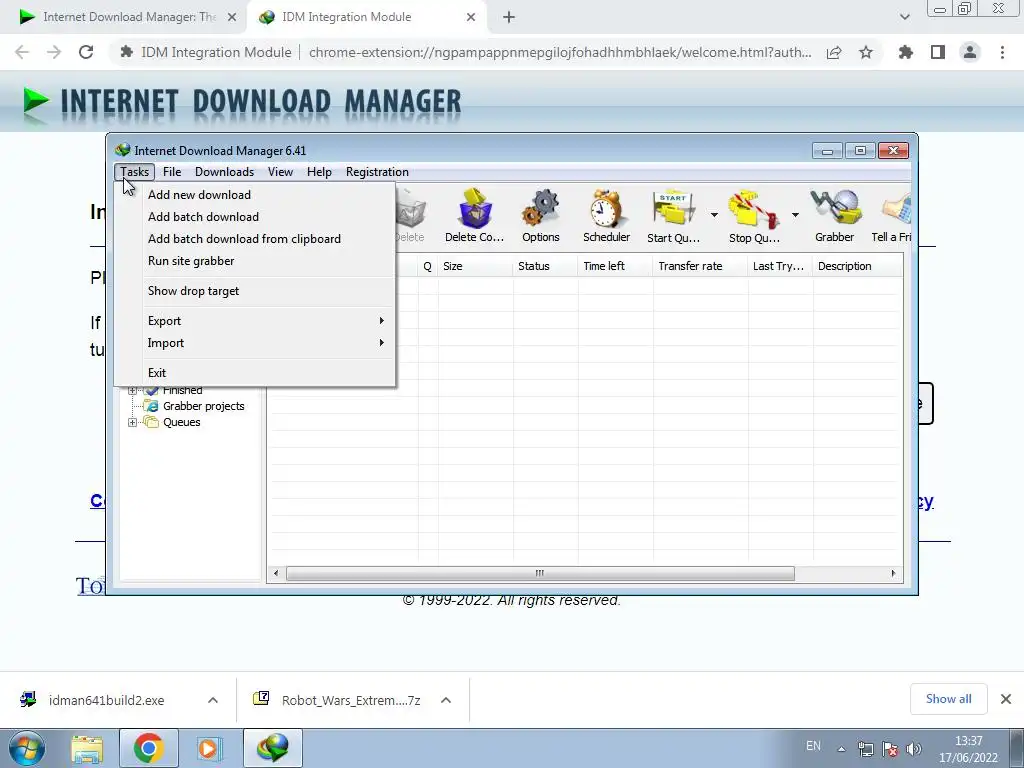Sort by Transfer rate column header

coord(699,266)
